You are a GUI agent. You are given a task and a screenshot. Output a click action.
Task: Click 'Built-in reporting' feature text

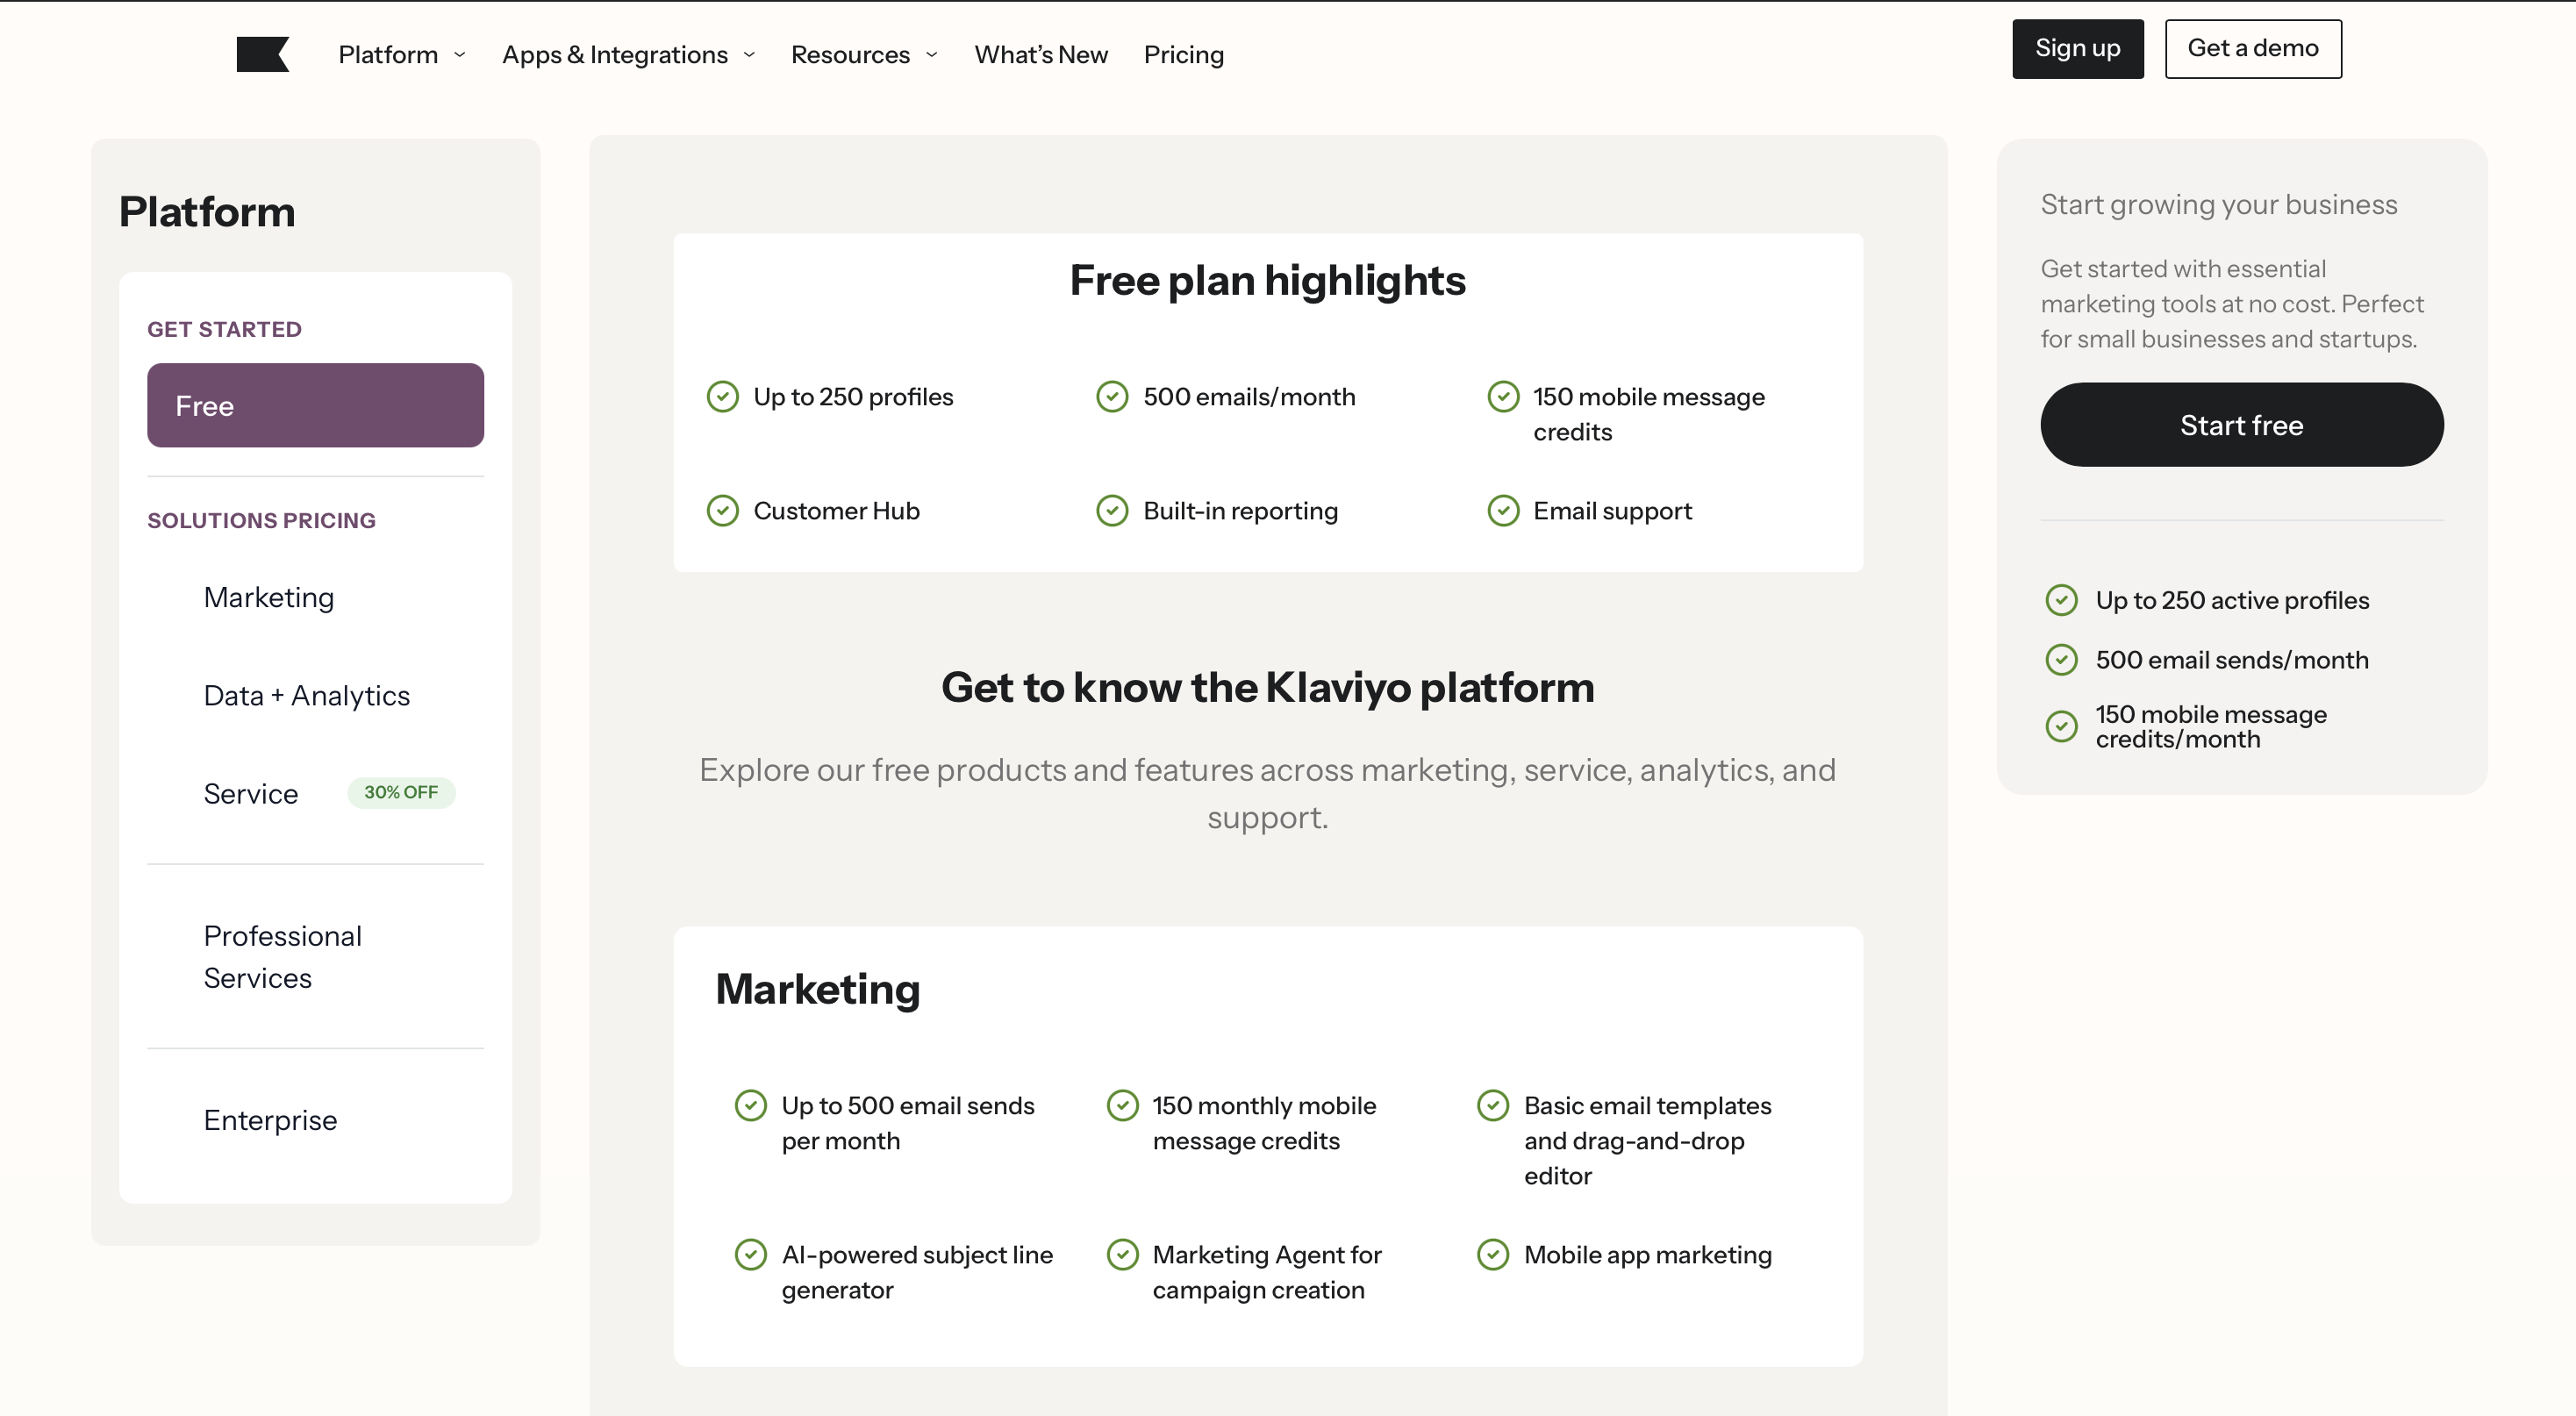click(1241, 511)
